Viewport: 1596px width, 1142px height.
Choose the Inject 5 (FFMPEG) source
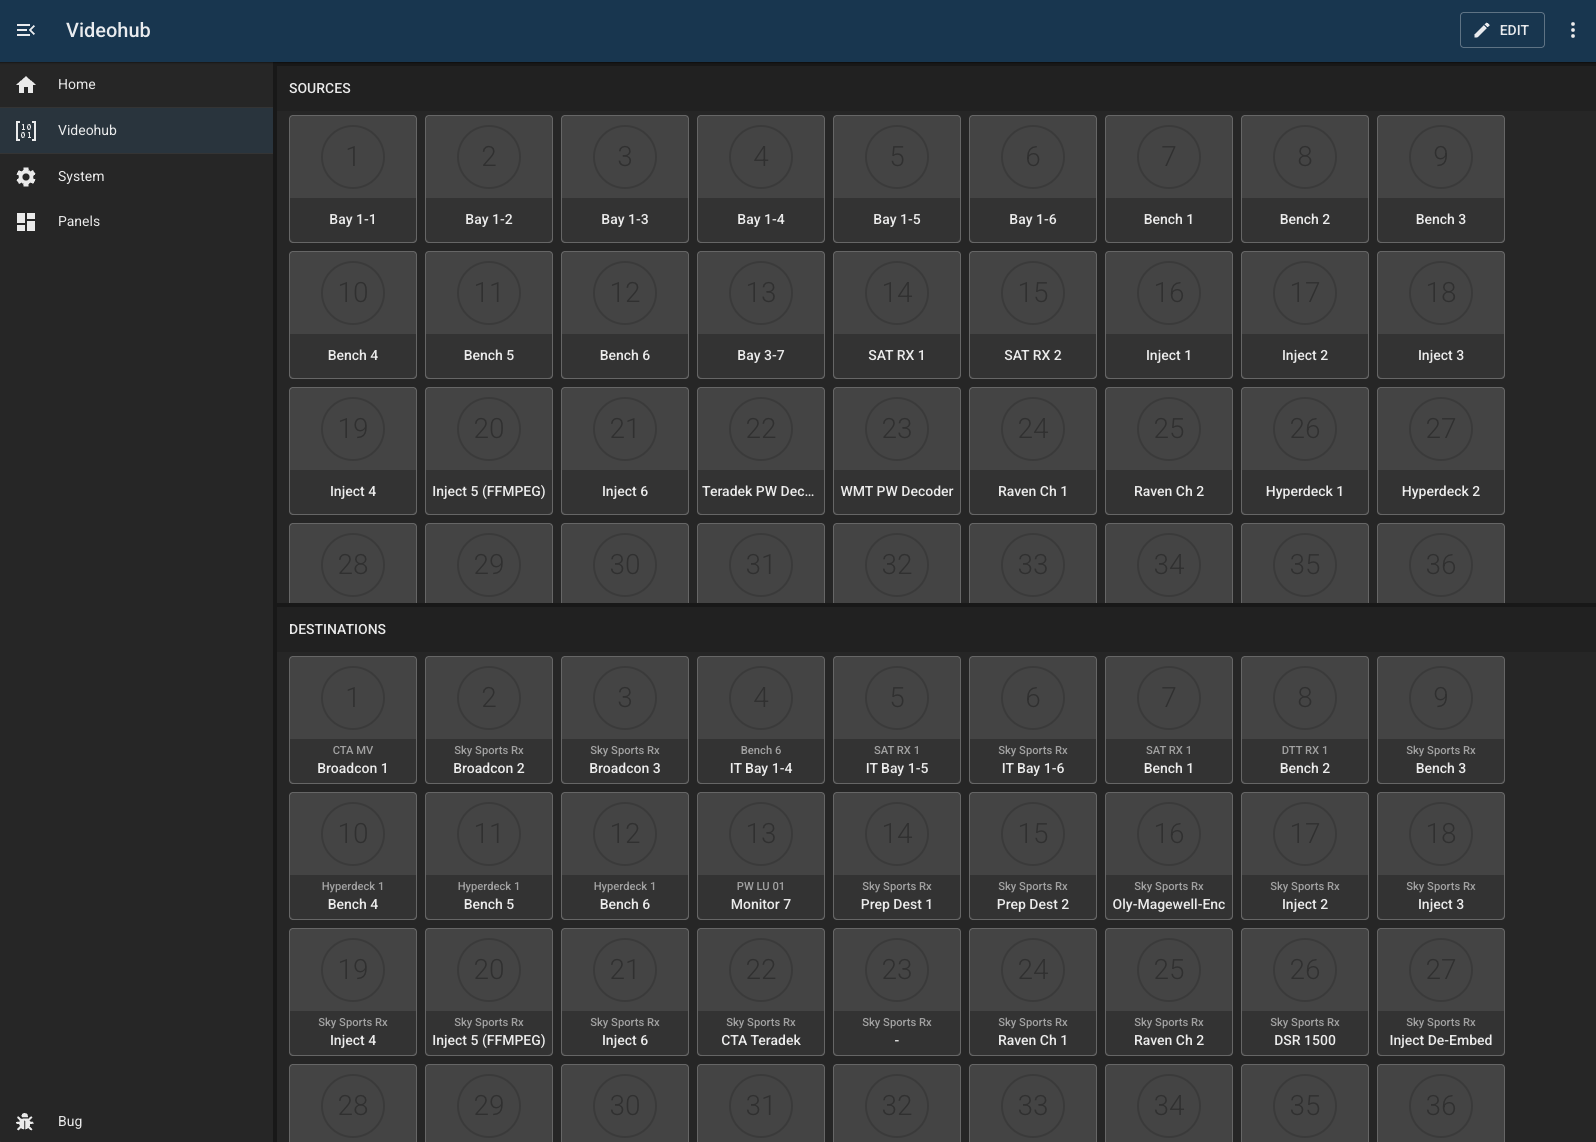click(x=489, y=451)
